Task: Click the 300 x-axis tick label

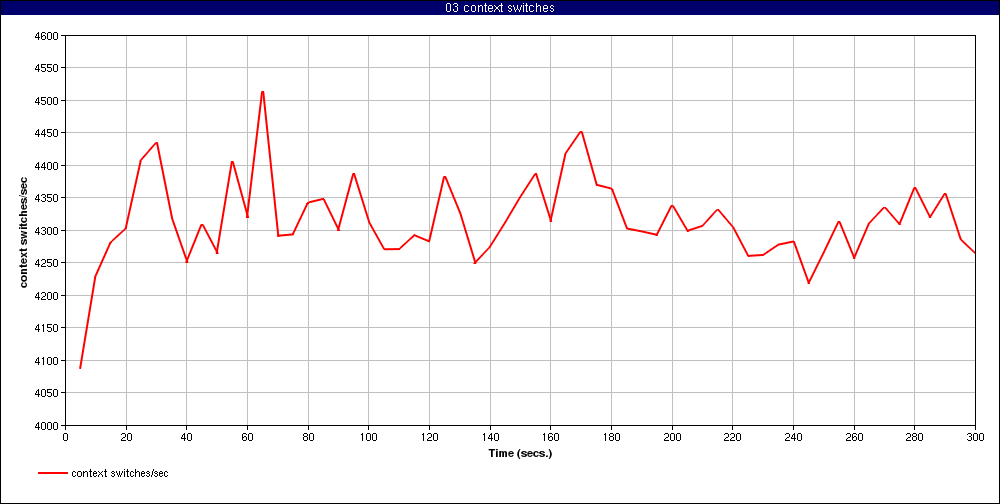Action: pyautogui.click(x=976, y=437)
